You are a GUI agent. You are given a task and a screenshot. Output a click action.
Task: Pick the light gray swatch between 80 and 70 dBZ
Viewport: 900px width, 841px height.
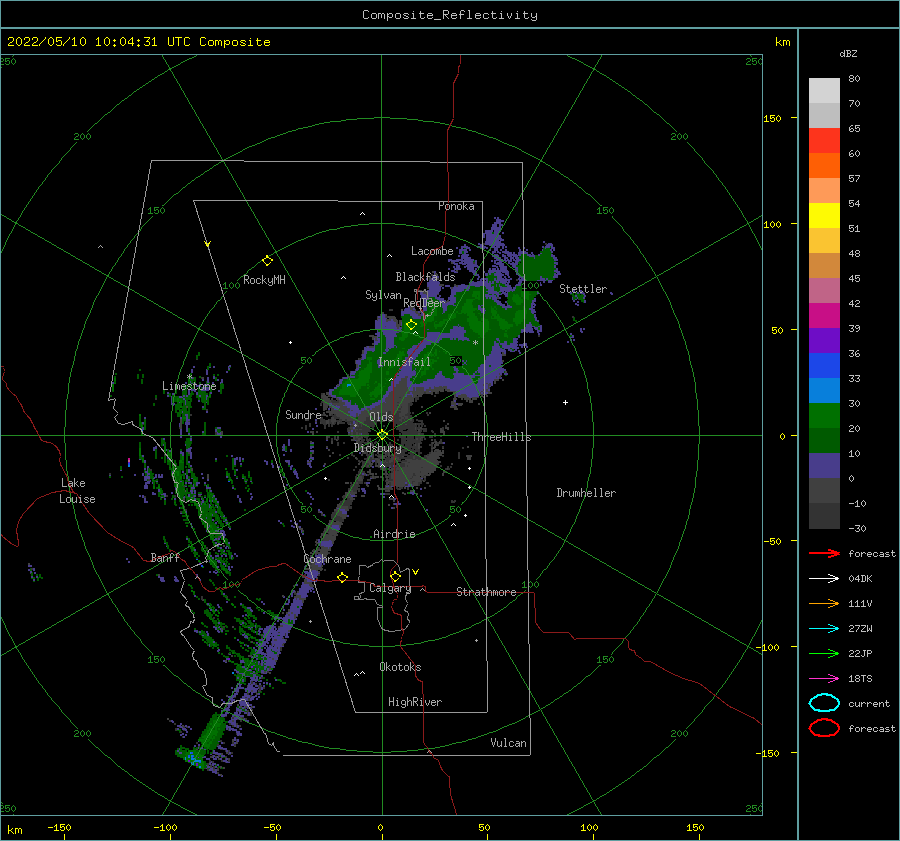coord(824,90)
